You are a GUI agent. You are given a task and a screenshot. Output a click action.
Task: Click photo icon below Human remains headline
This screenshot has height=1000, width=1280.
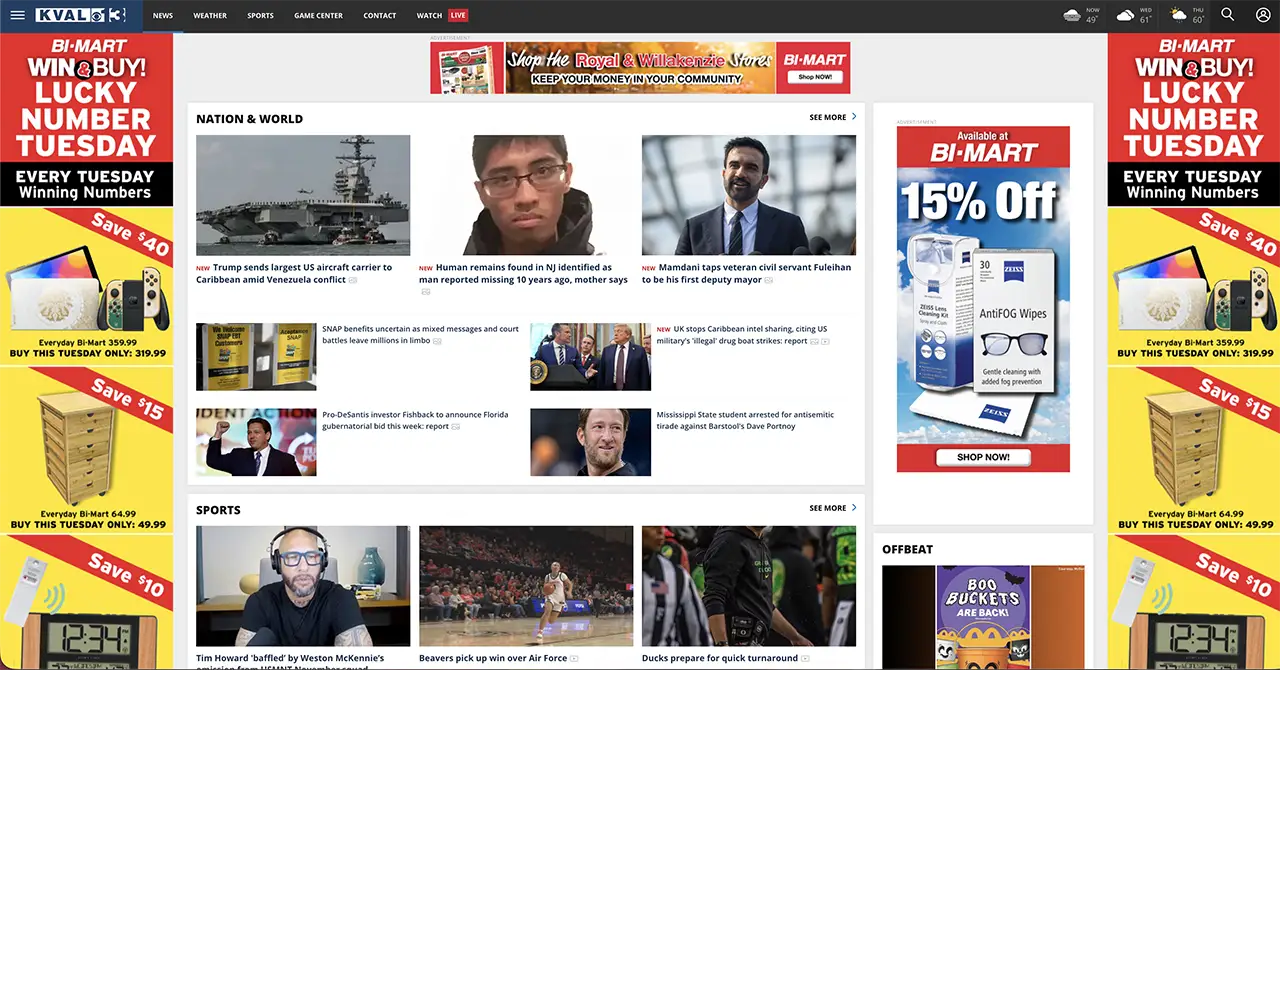click(426, 292)
